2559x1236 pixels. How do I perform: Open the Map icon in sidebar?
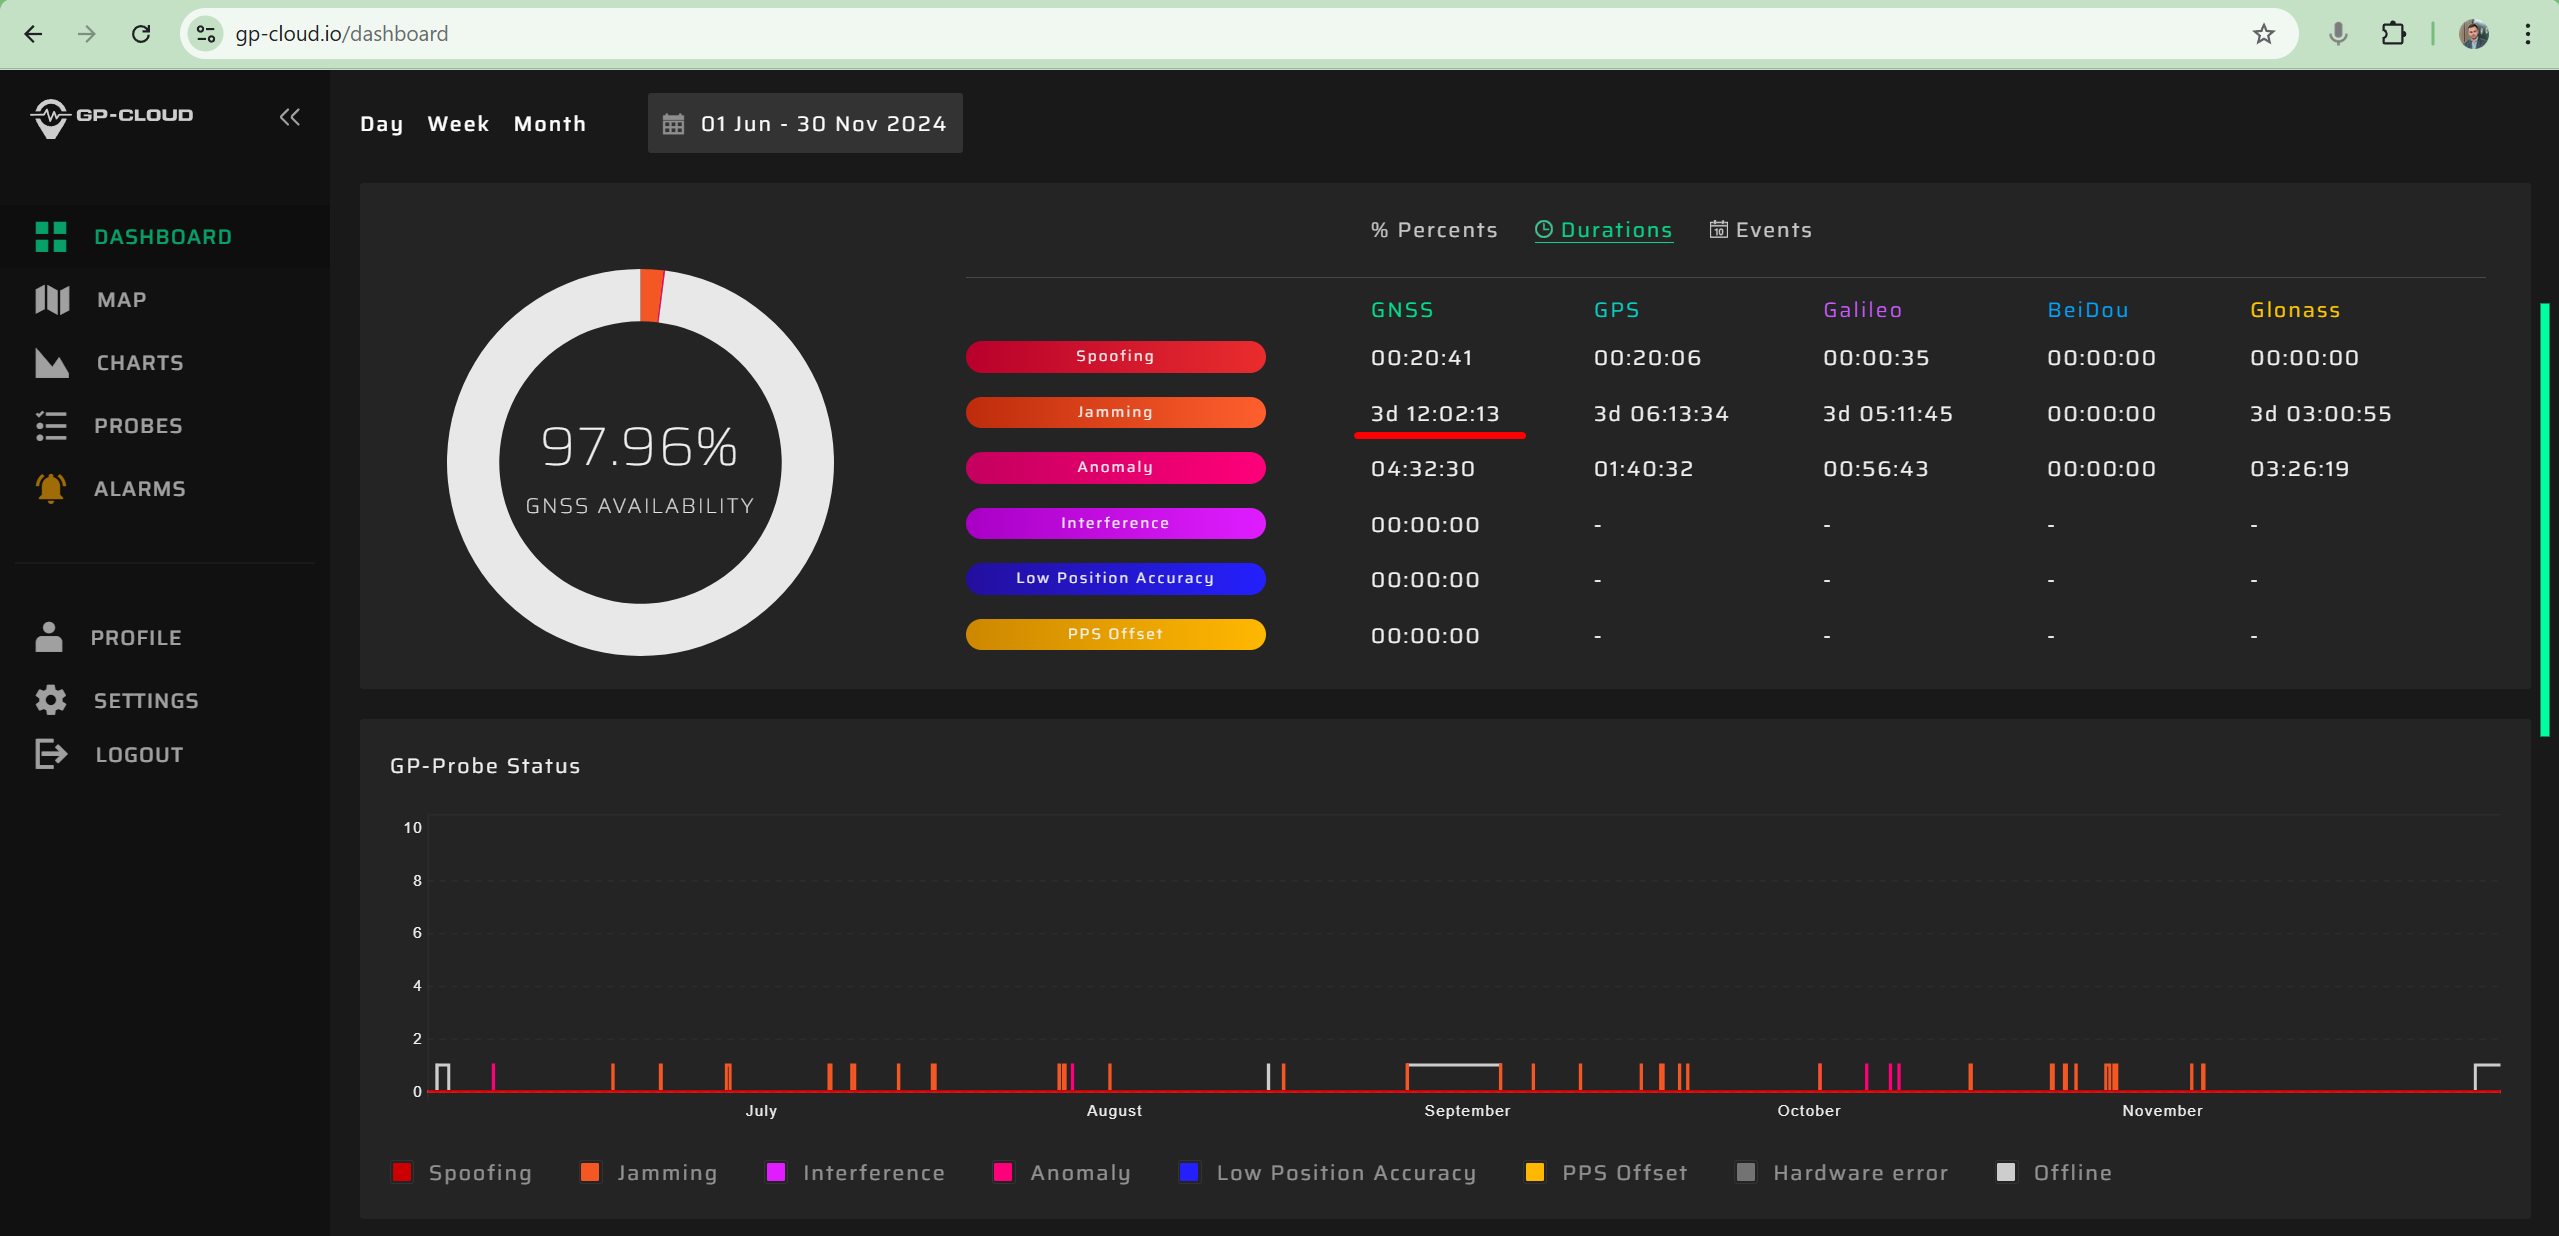(52, 300)
